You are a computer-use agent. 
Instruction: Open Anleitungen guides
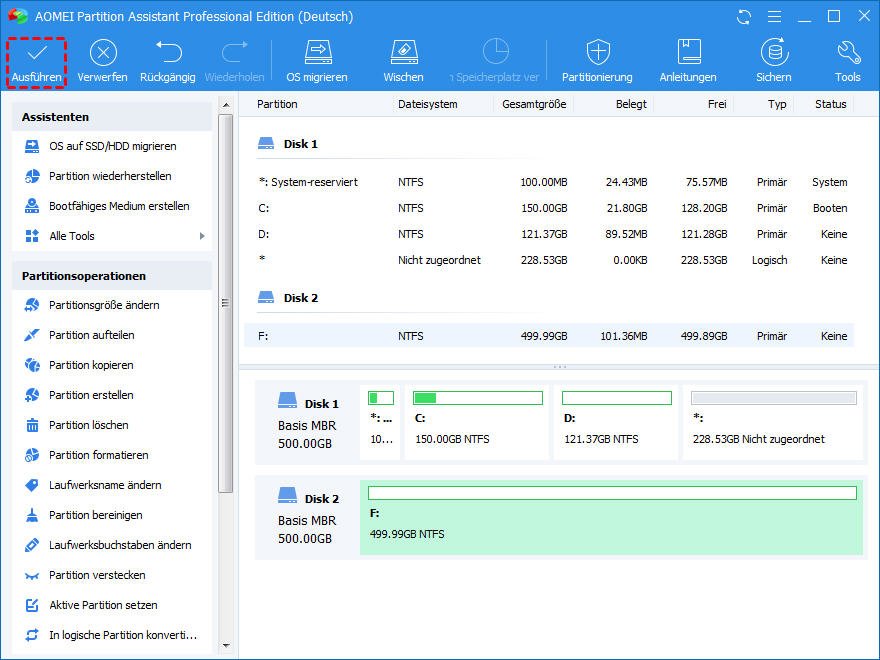(x=688, y=54)
